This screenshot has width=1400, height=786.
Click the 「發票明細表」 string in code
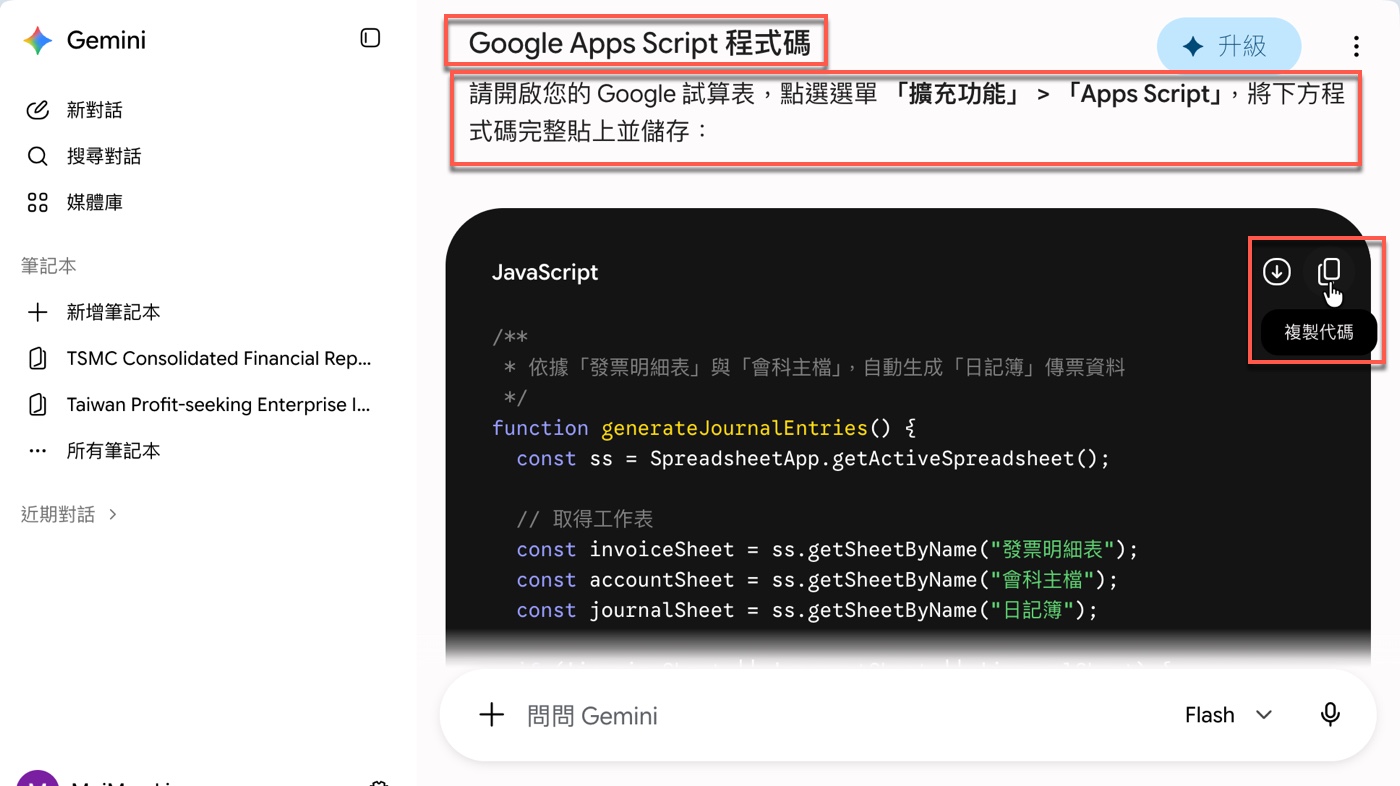click(x=1052, y=549)
